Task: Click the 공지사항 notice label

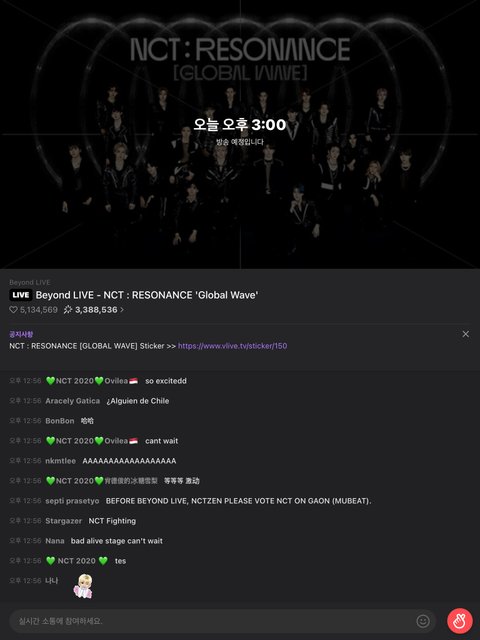Action: coord(21,334)
